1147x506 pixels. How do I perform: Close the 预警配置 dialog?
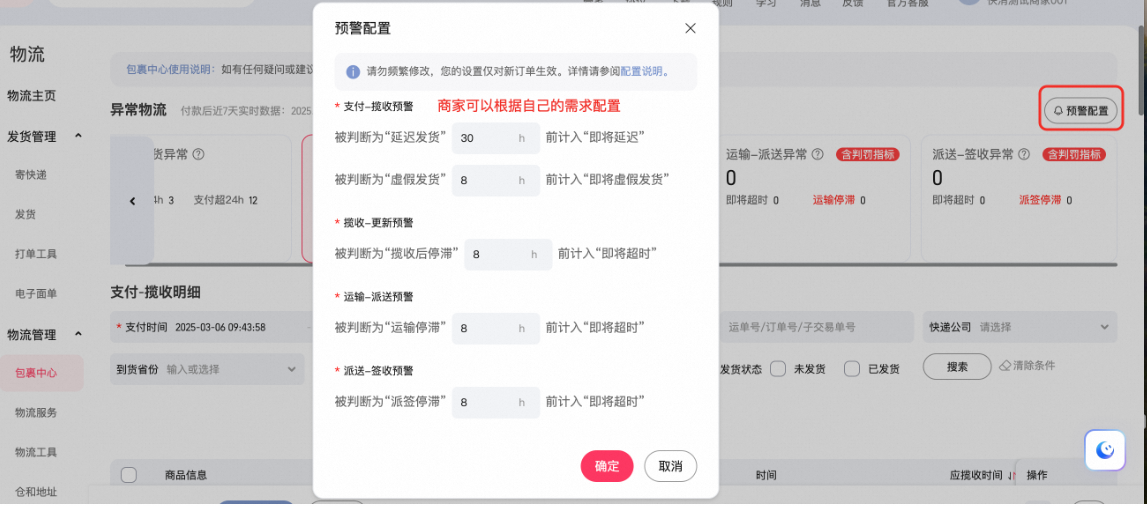pyautogui.click(x=690, y=29)
